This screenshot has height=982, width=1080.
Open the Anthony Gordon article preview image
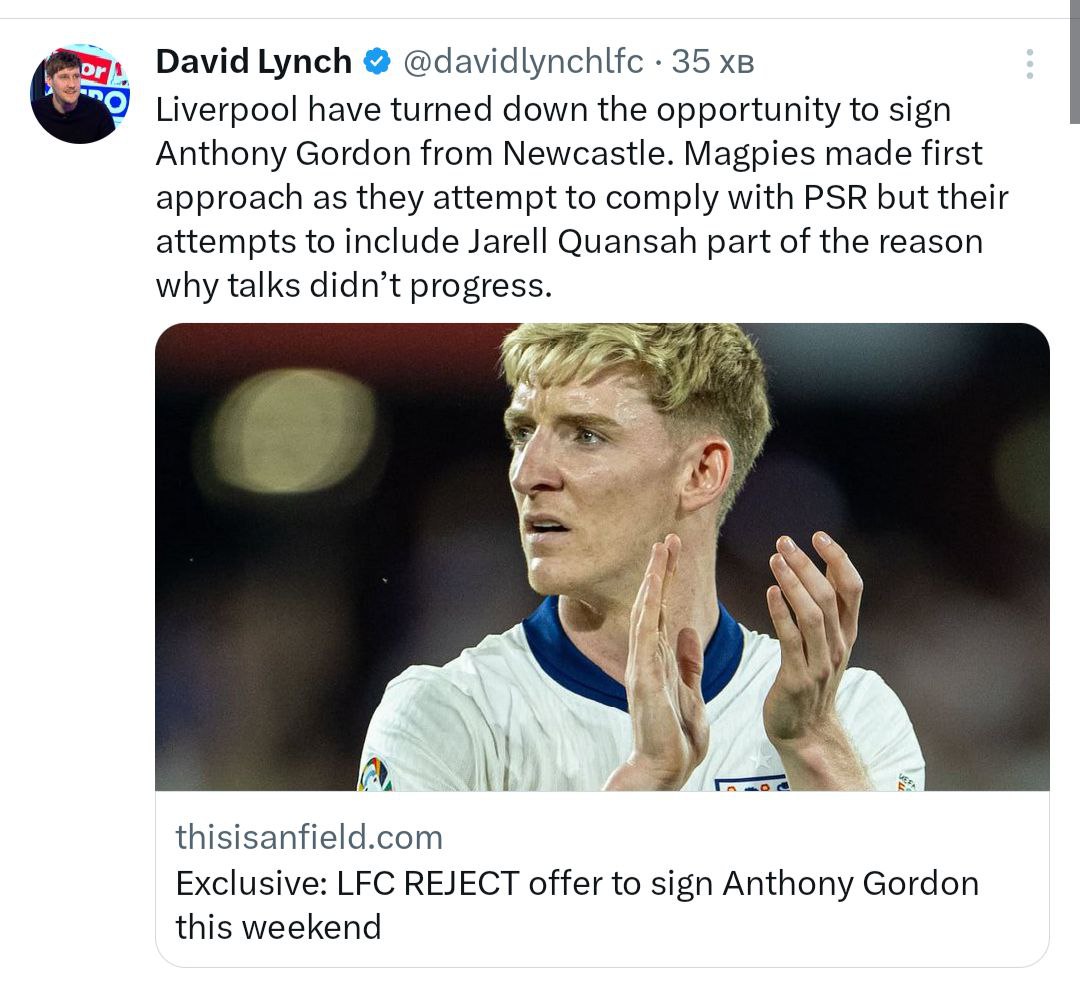point(602,556)
